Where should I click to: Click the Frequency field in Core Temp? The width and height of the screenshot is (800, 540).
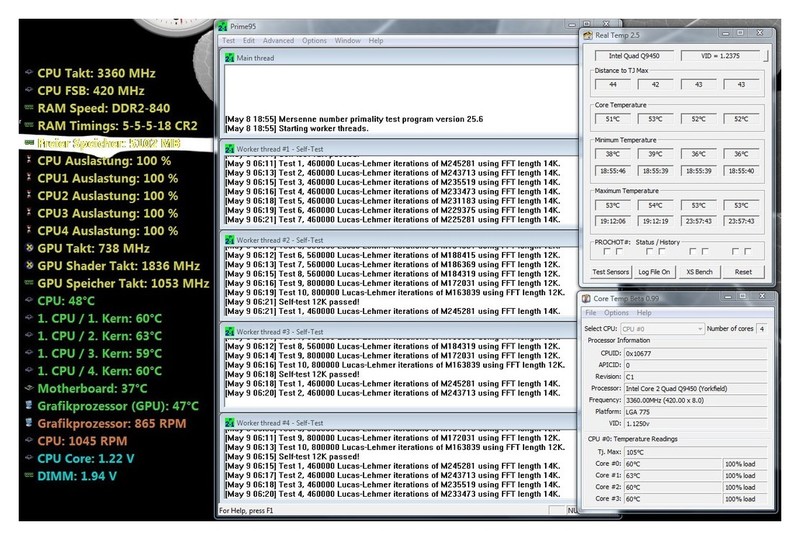695,400
